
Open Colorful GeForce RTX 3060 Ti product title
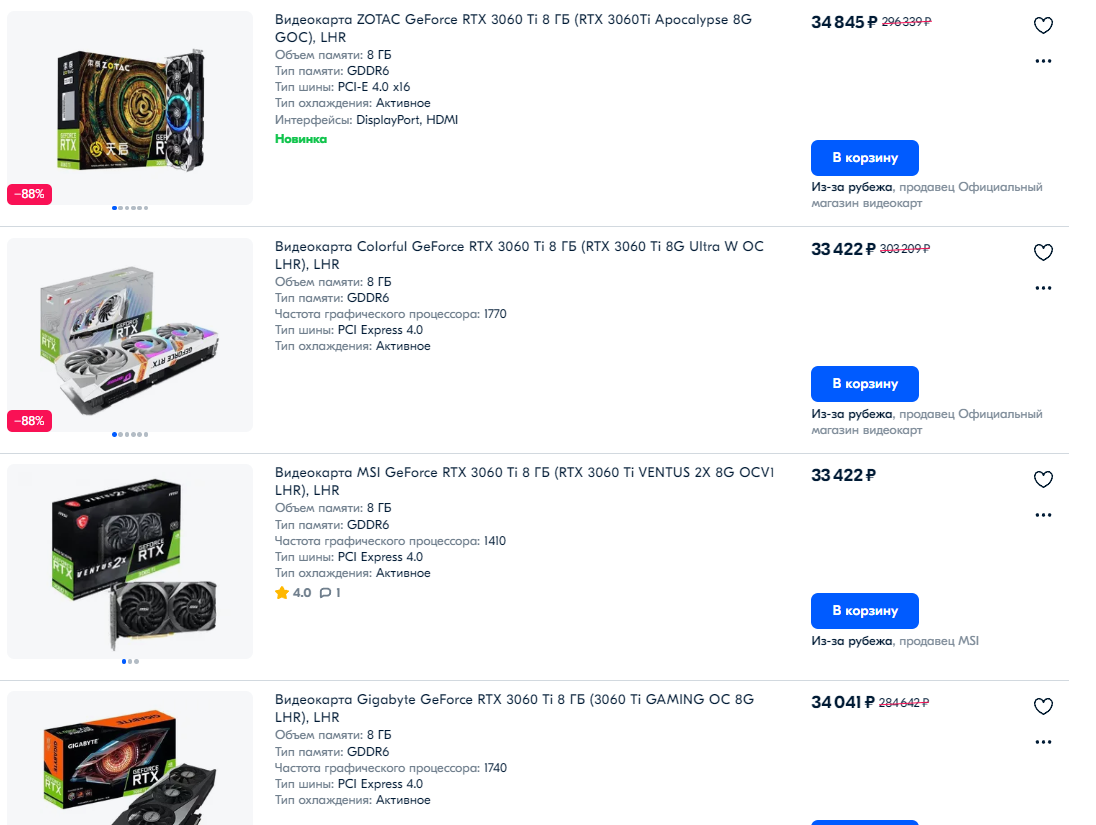519,255
